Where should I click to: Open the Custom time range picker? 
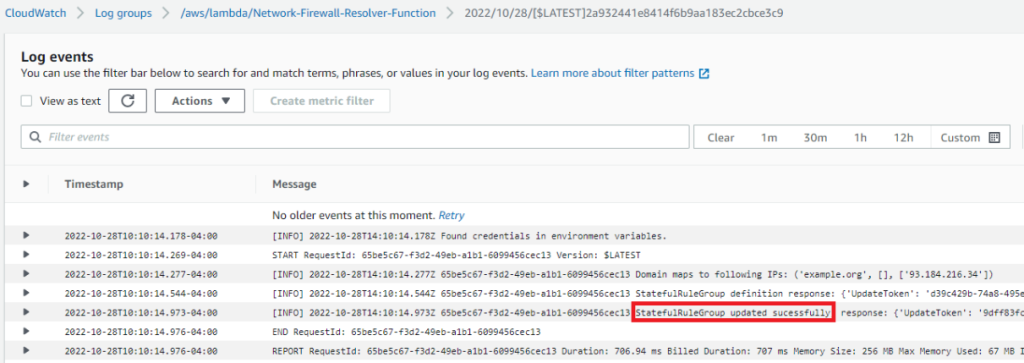coord(970,138)
